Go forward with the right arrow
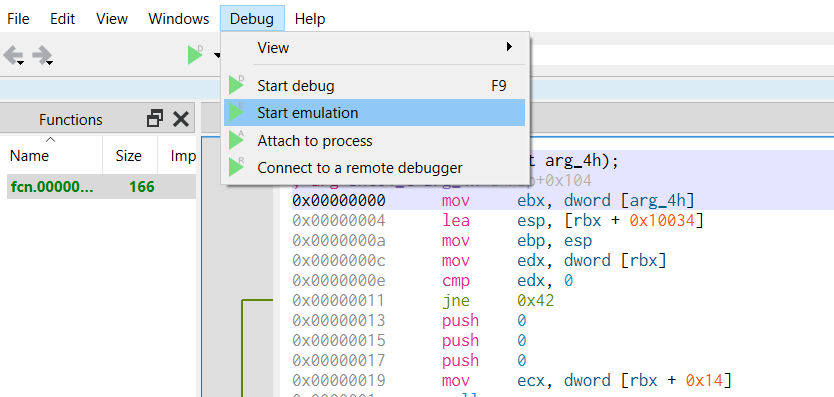Image resolution: width=834 pixels, height=397 pixels. click(x=41, y=54)
